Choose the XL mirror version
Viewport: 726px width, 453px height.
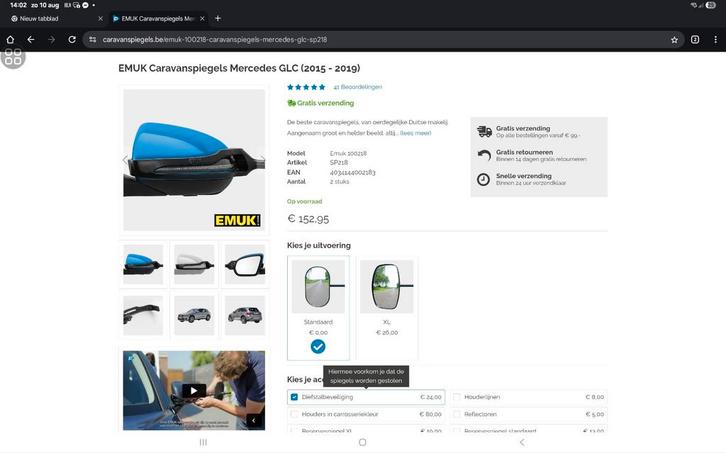point(387,308)
